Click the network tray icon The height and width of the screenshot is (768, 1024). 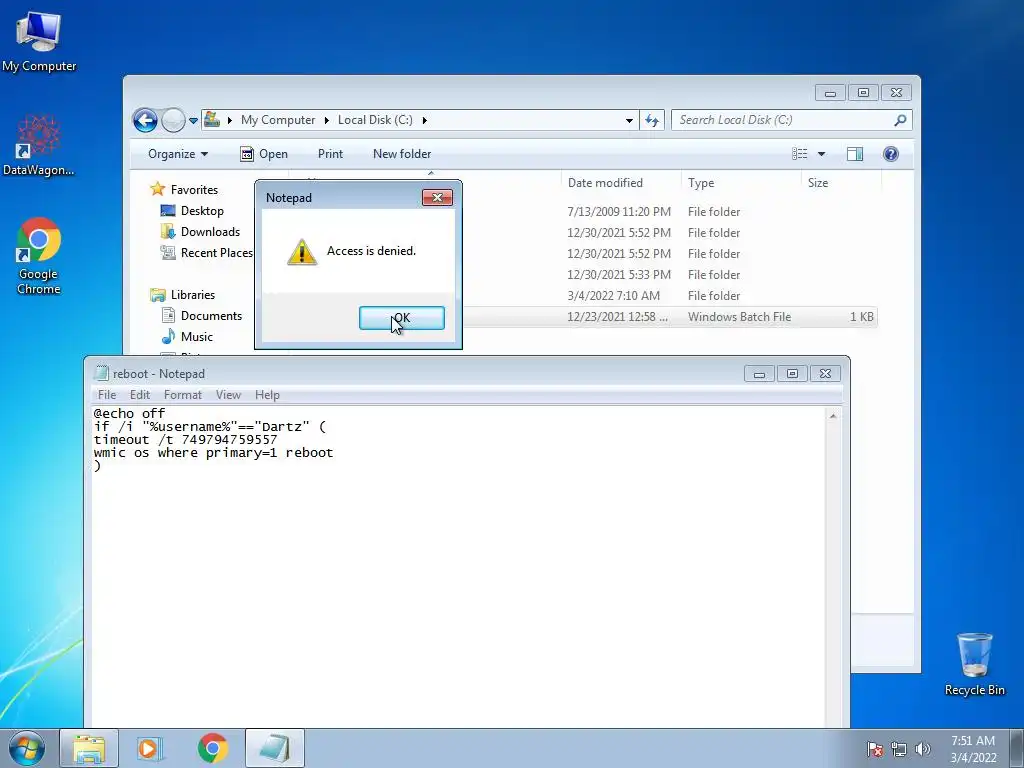coord(899,749)
